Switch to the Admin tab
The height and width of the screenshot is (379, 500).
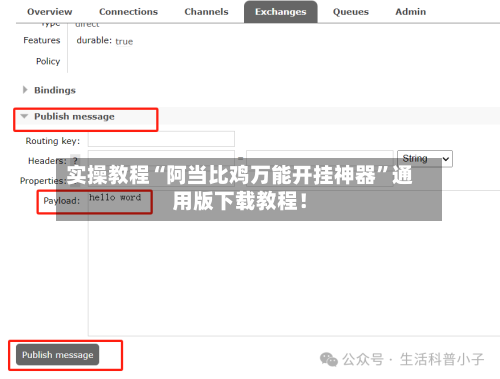[x=411, y=12]
